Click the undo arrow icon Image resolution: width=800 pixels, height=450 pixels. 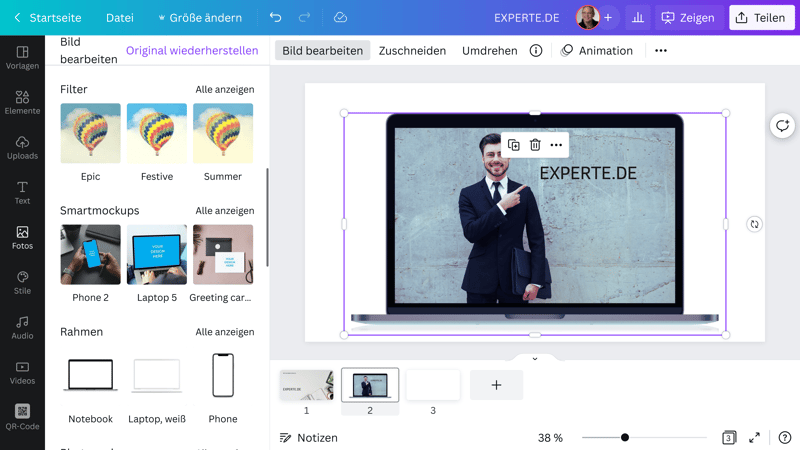pos(276,17)
